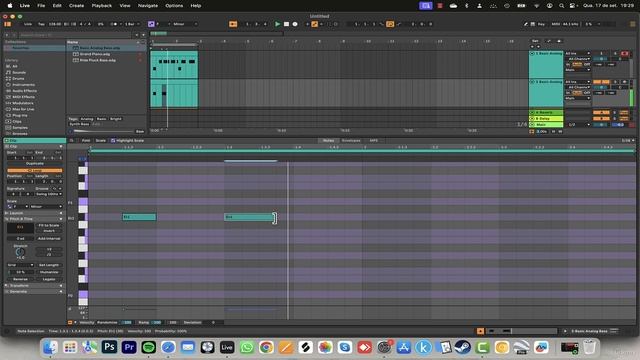Click the Invert button in Pitch panel
640x360 pixels.
(x=49, y=231)
